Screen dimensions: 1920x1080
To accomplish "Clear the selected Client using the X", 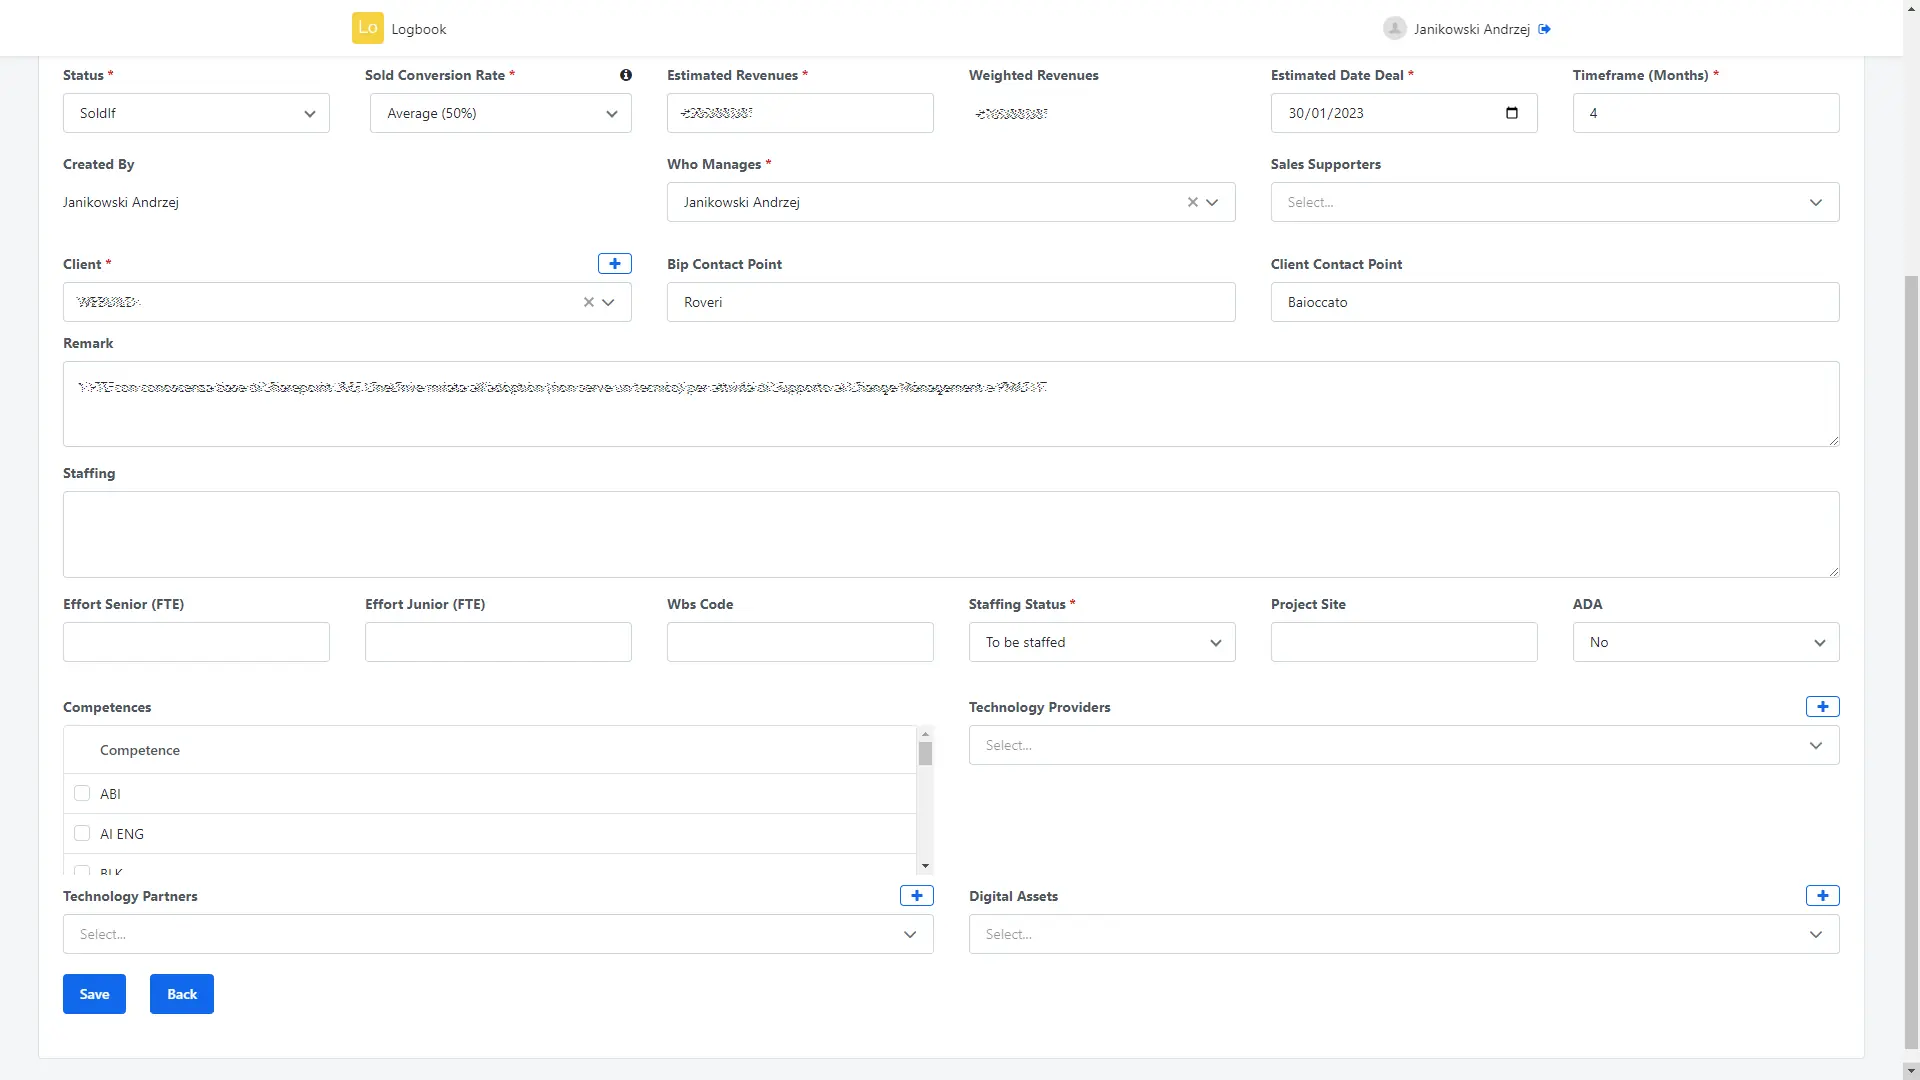I will (x=588, y=302).
